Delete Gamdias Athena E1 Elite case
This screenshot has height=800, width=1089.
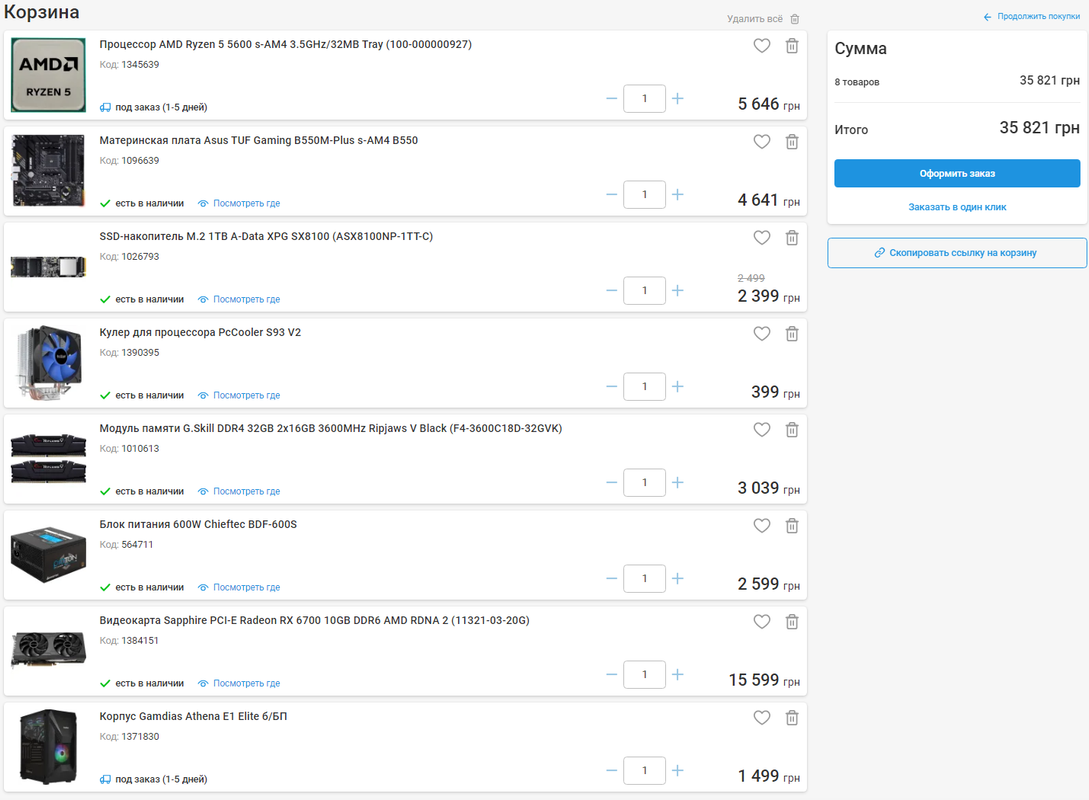click(792, 717)
